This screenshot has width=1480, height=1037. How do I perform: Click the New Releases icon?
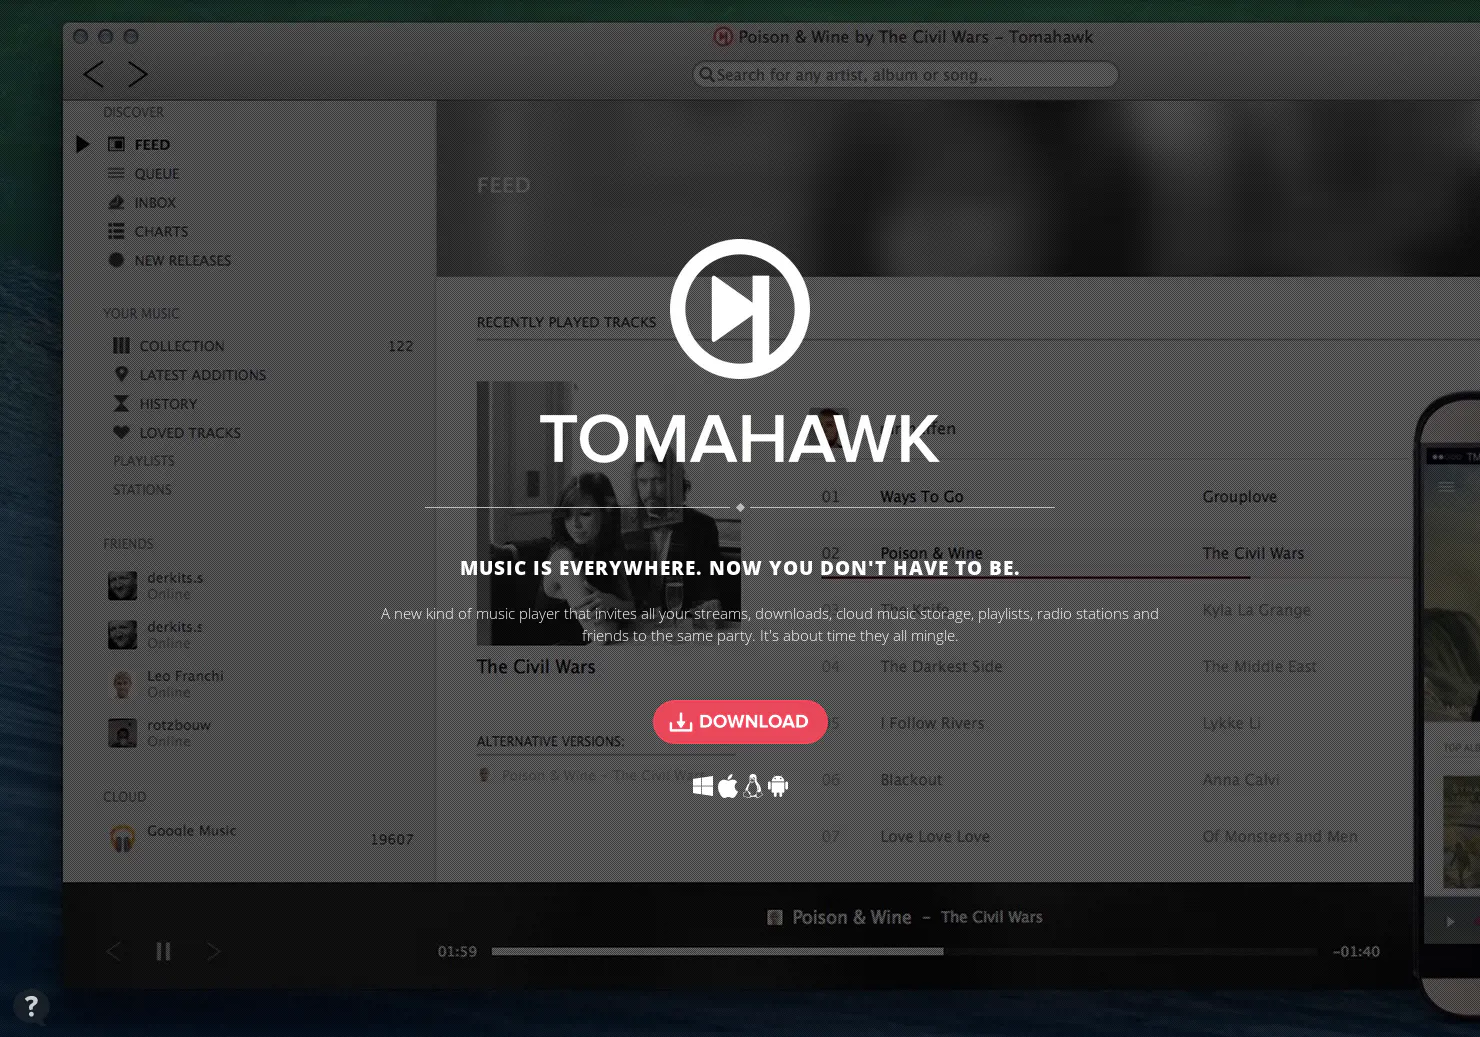click(x=117, y=261)
